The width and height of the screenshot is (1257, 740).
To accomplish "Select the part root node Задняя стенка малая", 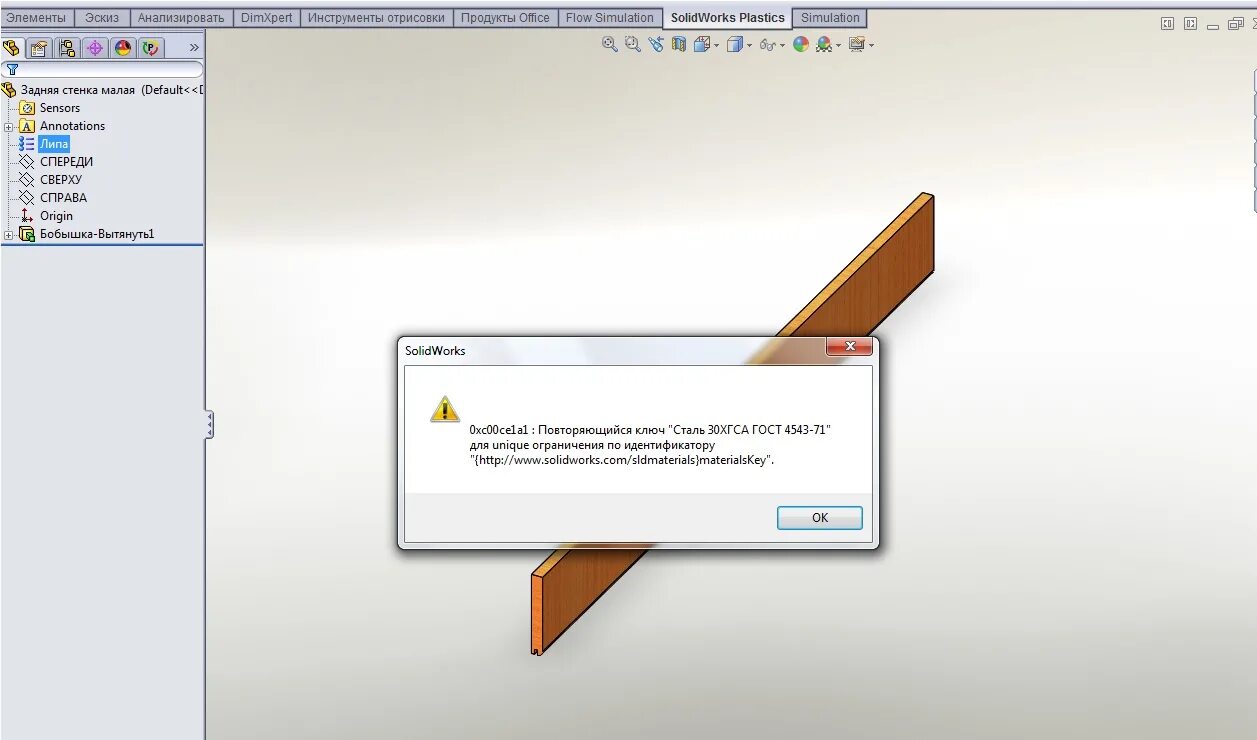I will (x=103, y=90).
